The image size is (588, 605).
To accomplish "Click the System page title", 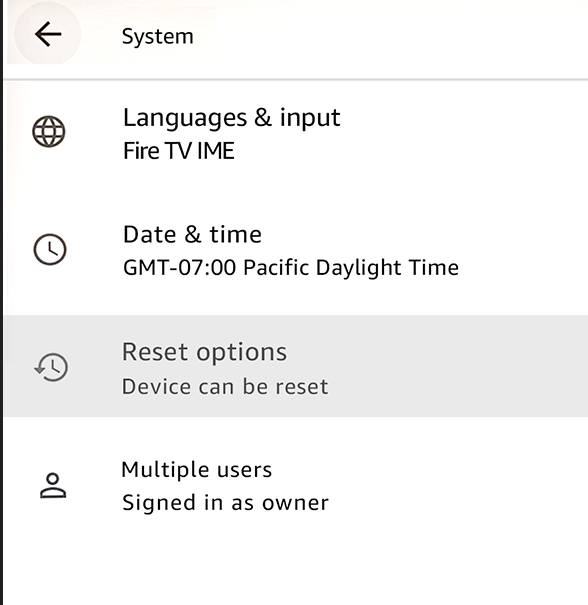I will tap(157, 37).
